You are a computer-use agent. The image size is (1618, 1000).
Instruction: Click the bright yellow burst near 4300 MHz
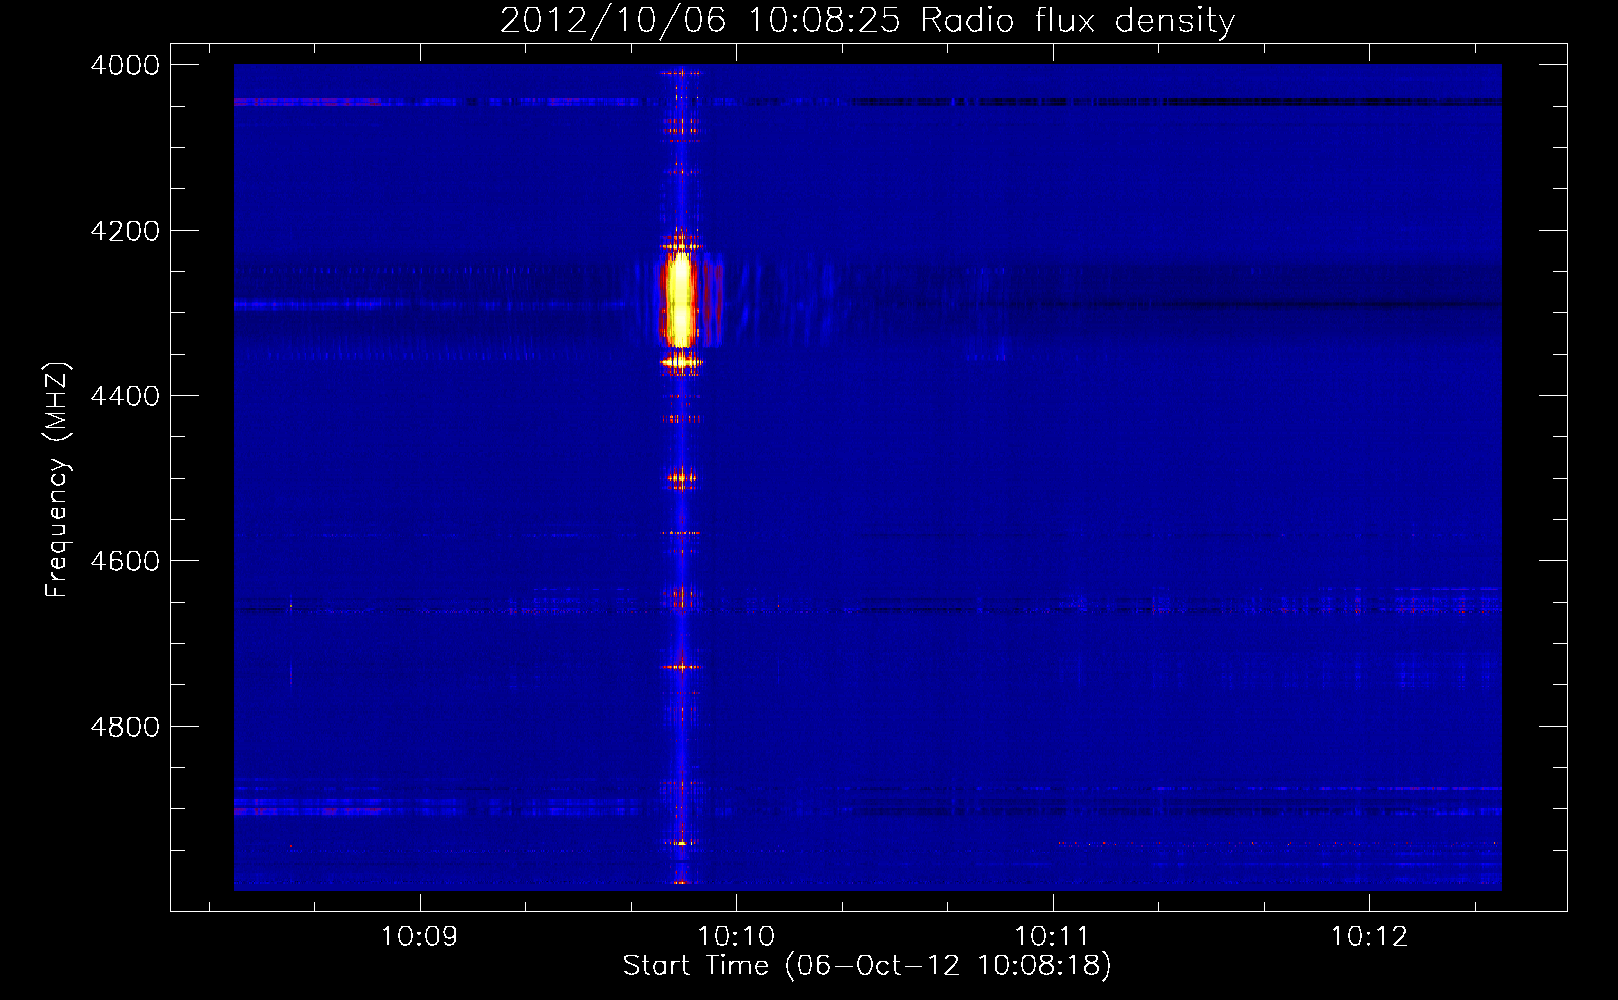click(679, 298)
